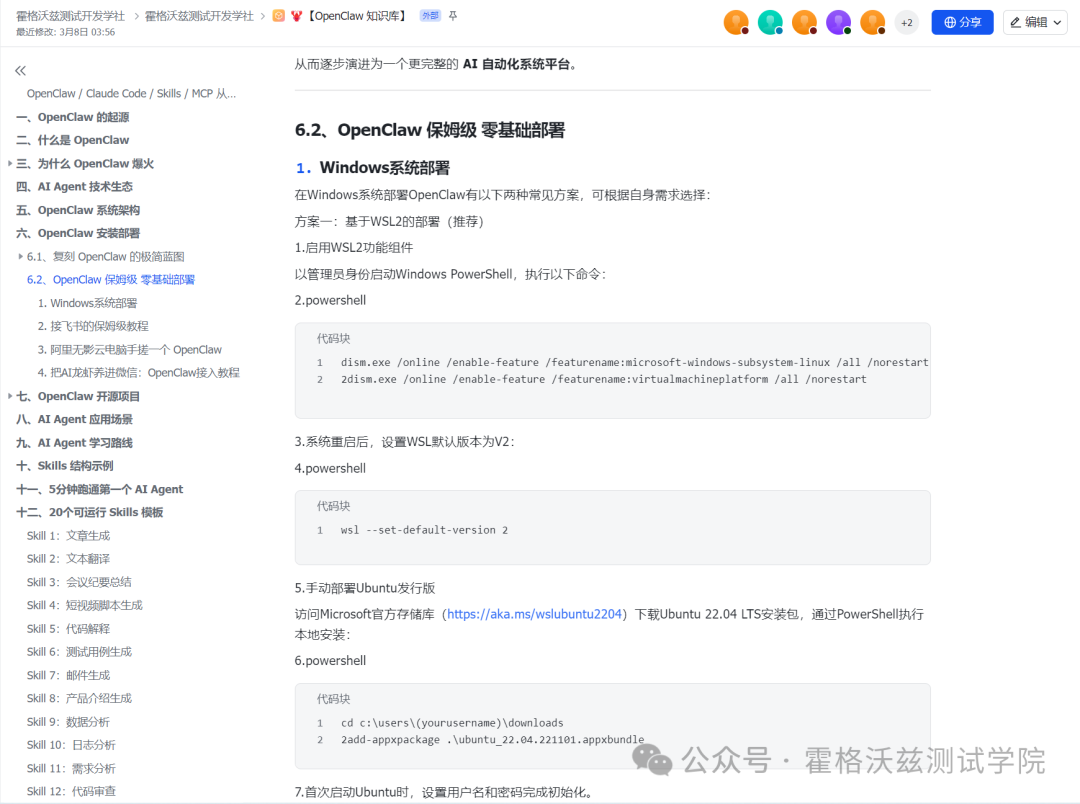The image size is (1080, 804).
Task: Open Skill 7：邮件生成 in outline
Action: tap(68, 675)
